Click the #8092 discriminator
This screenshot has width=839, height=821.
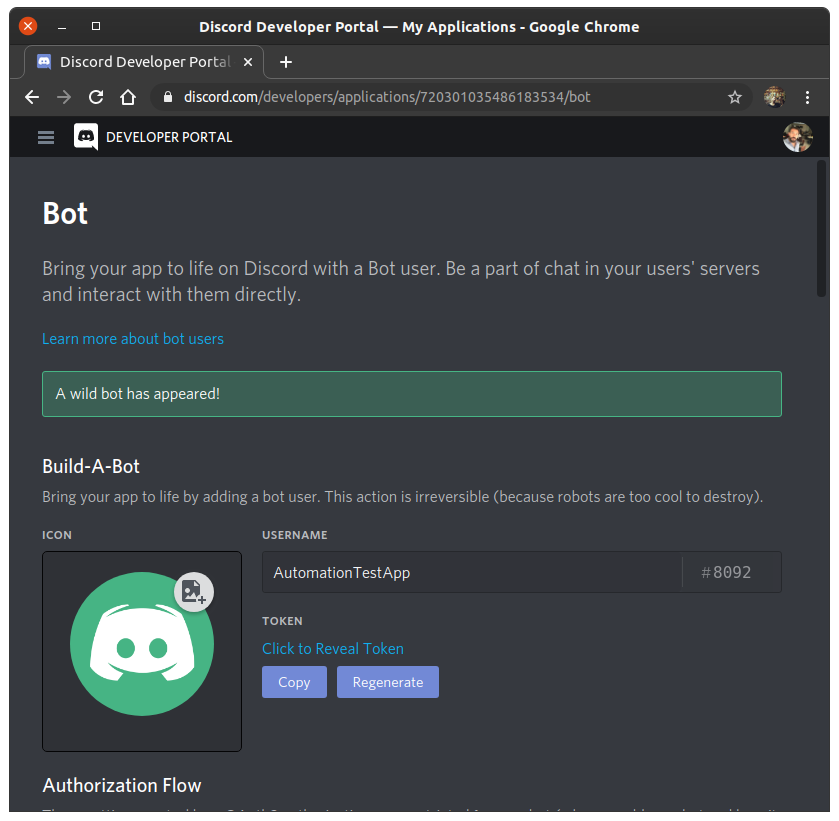point(726,572)
